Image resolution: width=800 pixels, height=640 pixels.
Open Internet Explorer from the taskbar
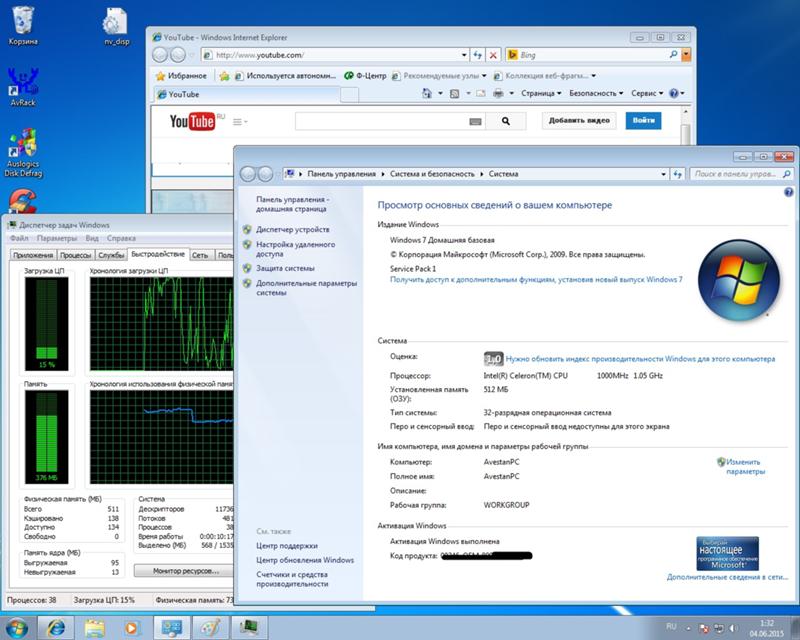point(56,628)
